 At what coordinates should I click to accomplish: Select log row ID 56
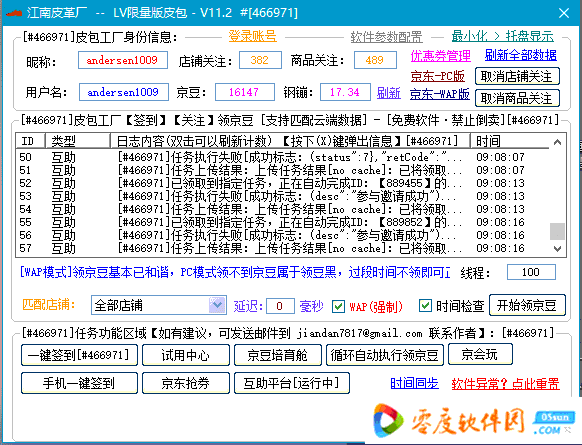[282, 235]
